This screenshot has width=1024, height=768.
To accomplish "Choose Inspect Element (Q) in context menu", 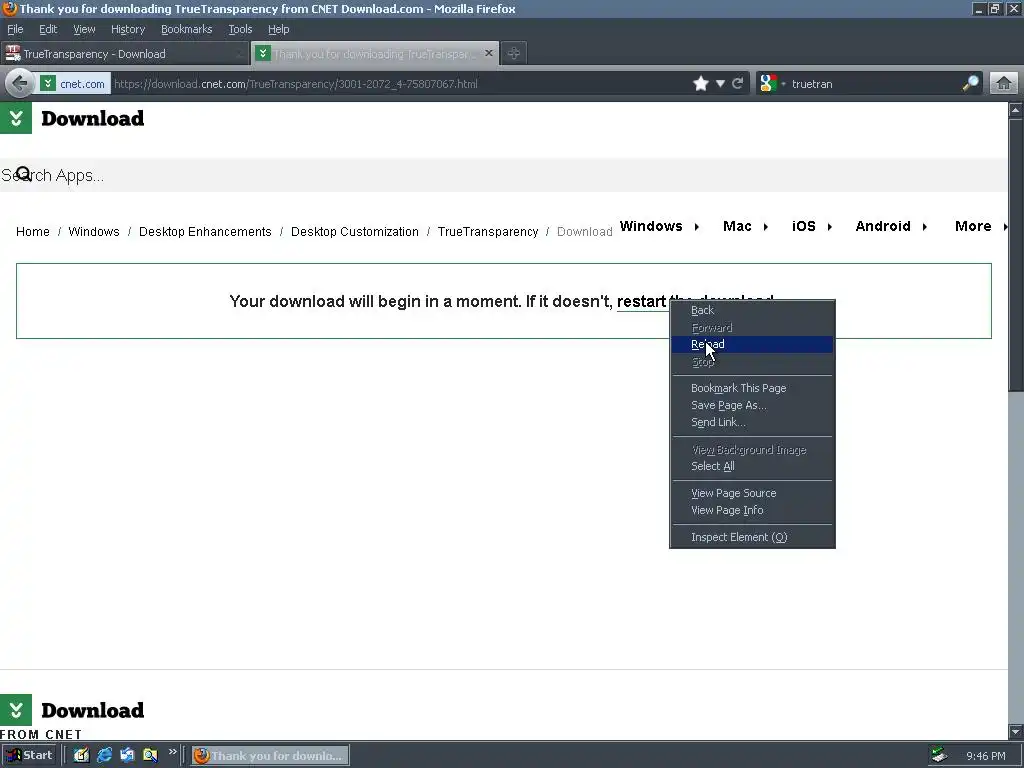I will click(x=752, y=537).
